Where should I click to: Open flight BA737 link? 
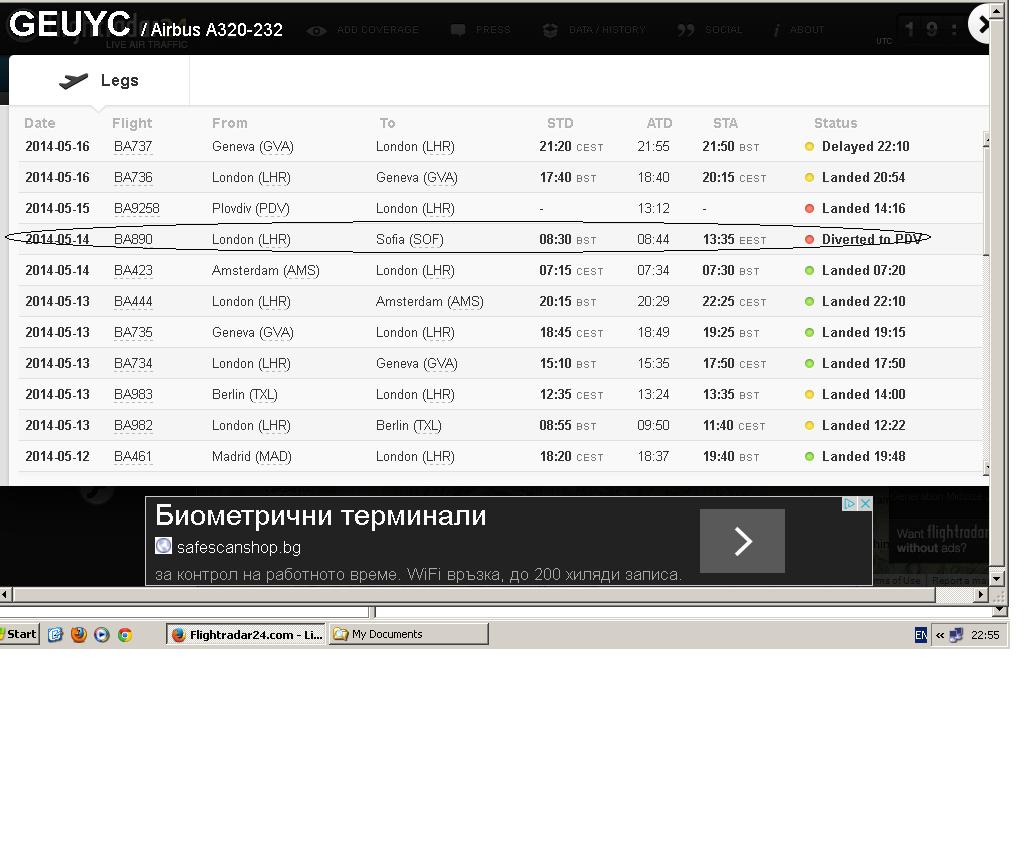[133, 146]
